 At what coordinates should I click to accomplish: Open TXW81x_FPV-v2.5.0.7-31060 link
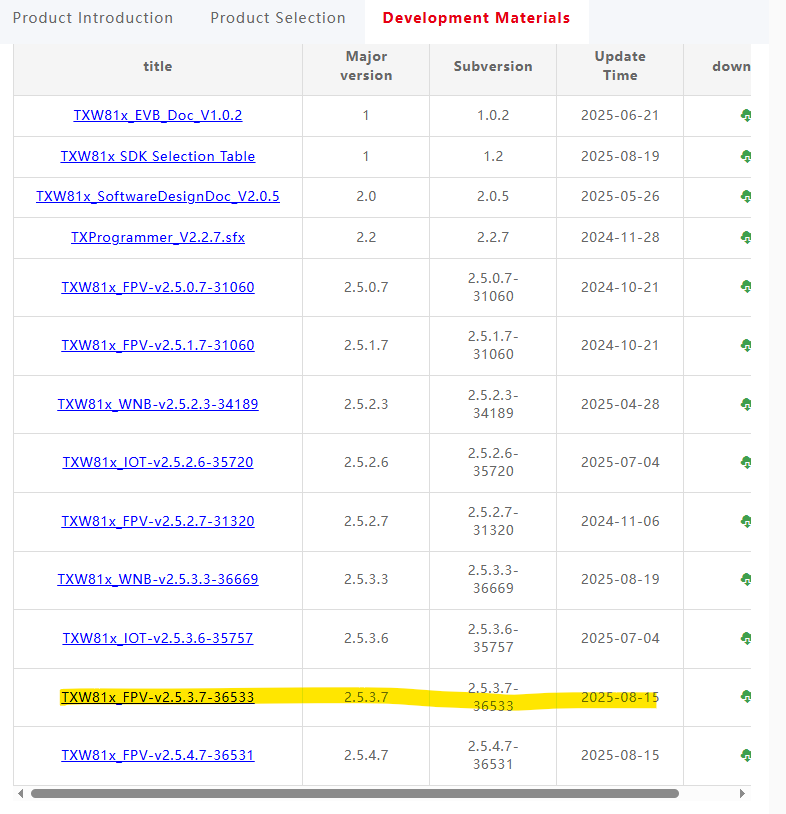(x=158, y=287)
